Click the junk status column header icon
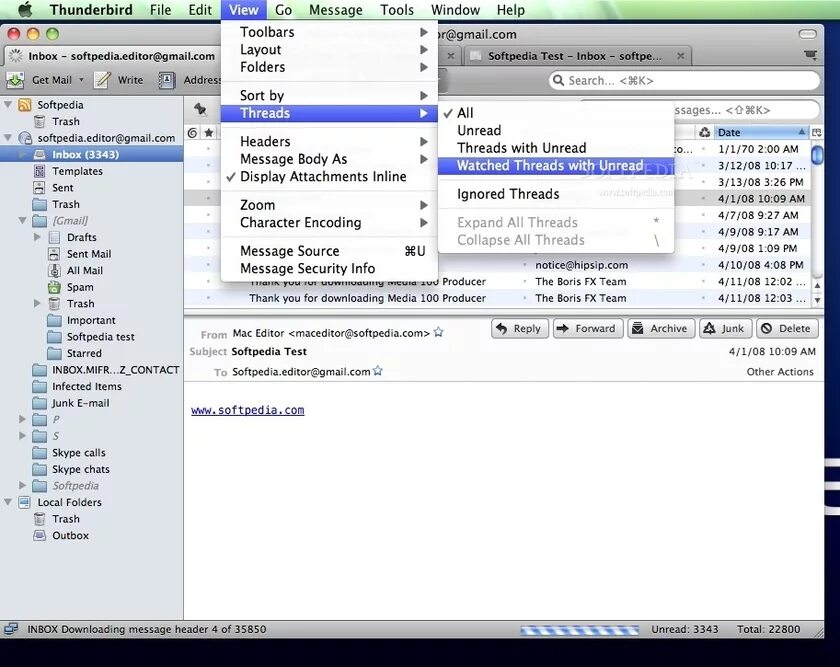The width and height of the screenshot is (840, 667). coord(704,132)
